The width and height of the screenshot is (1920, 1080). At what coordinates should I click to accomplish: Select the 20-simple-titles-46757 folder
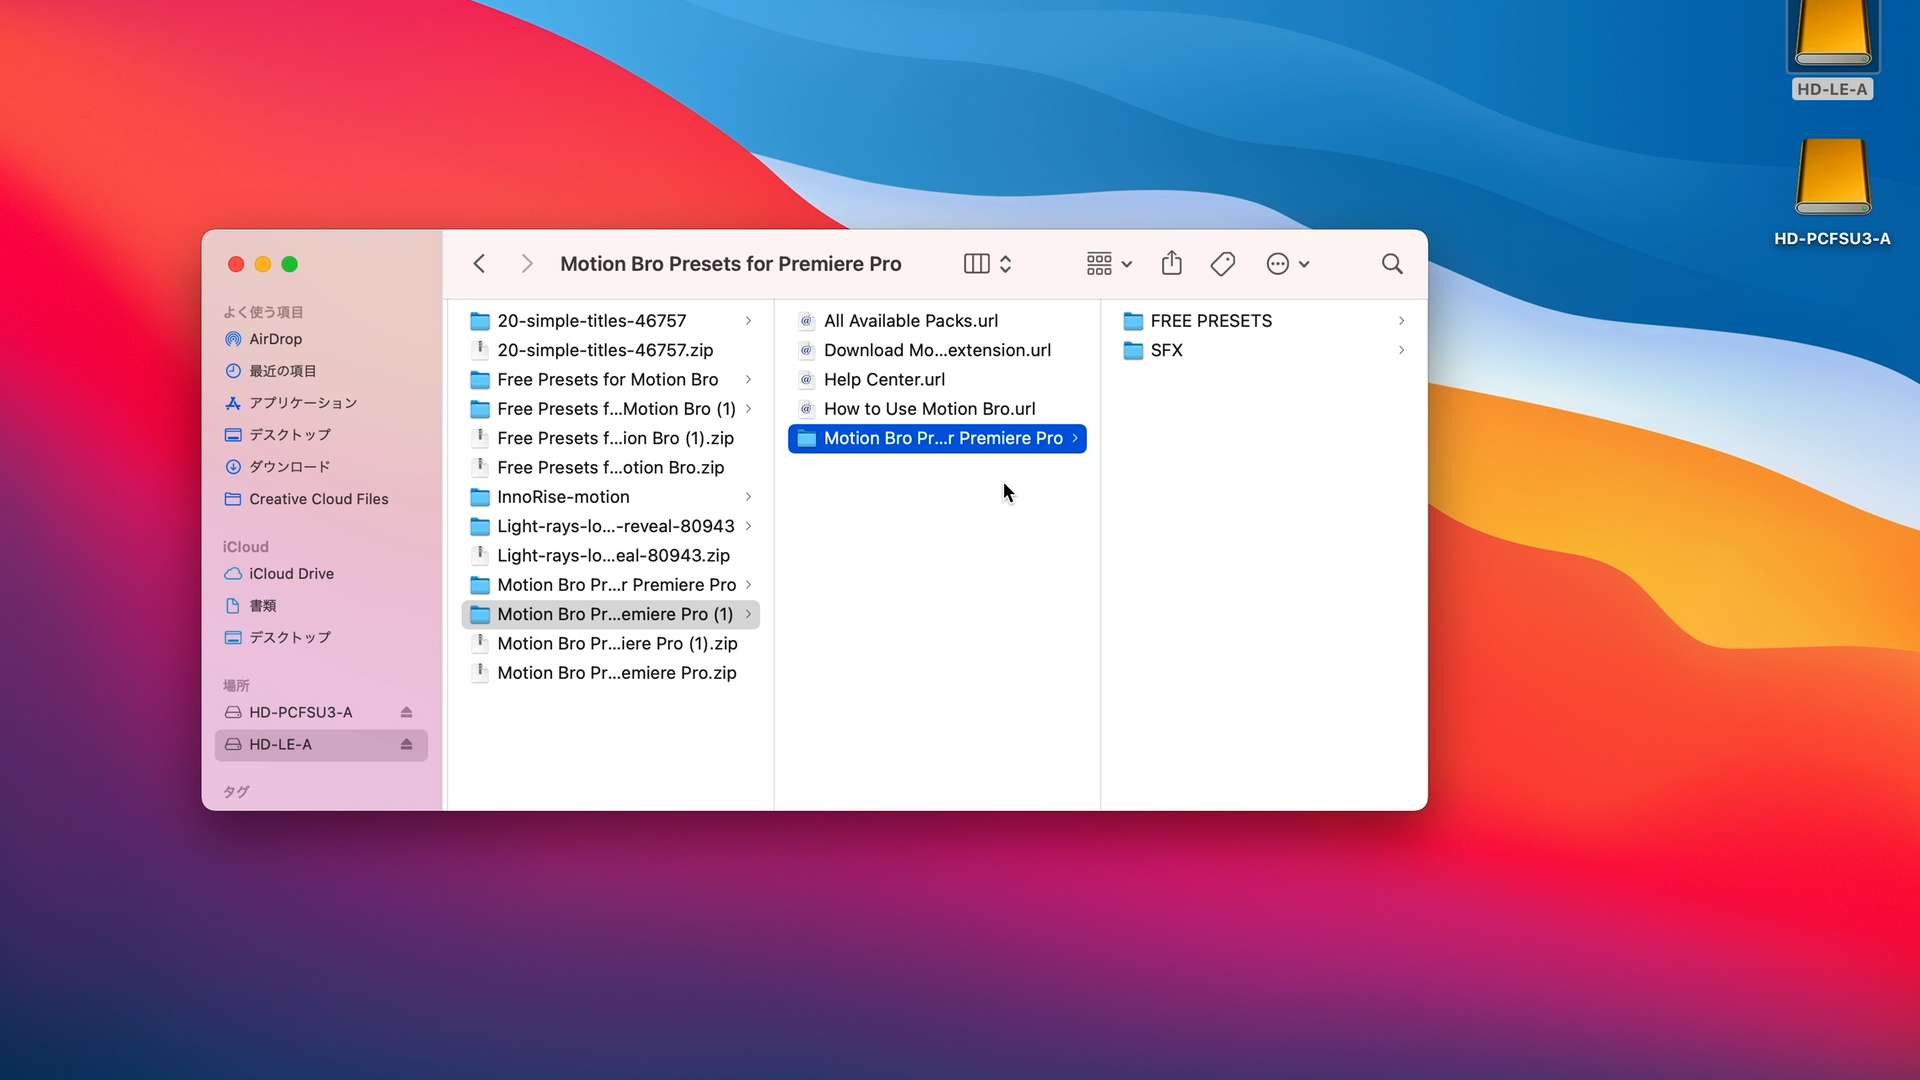(x=610, y=321)
